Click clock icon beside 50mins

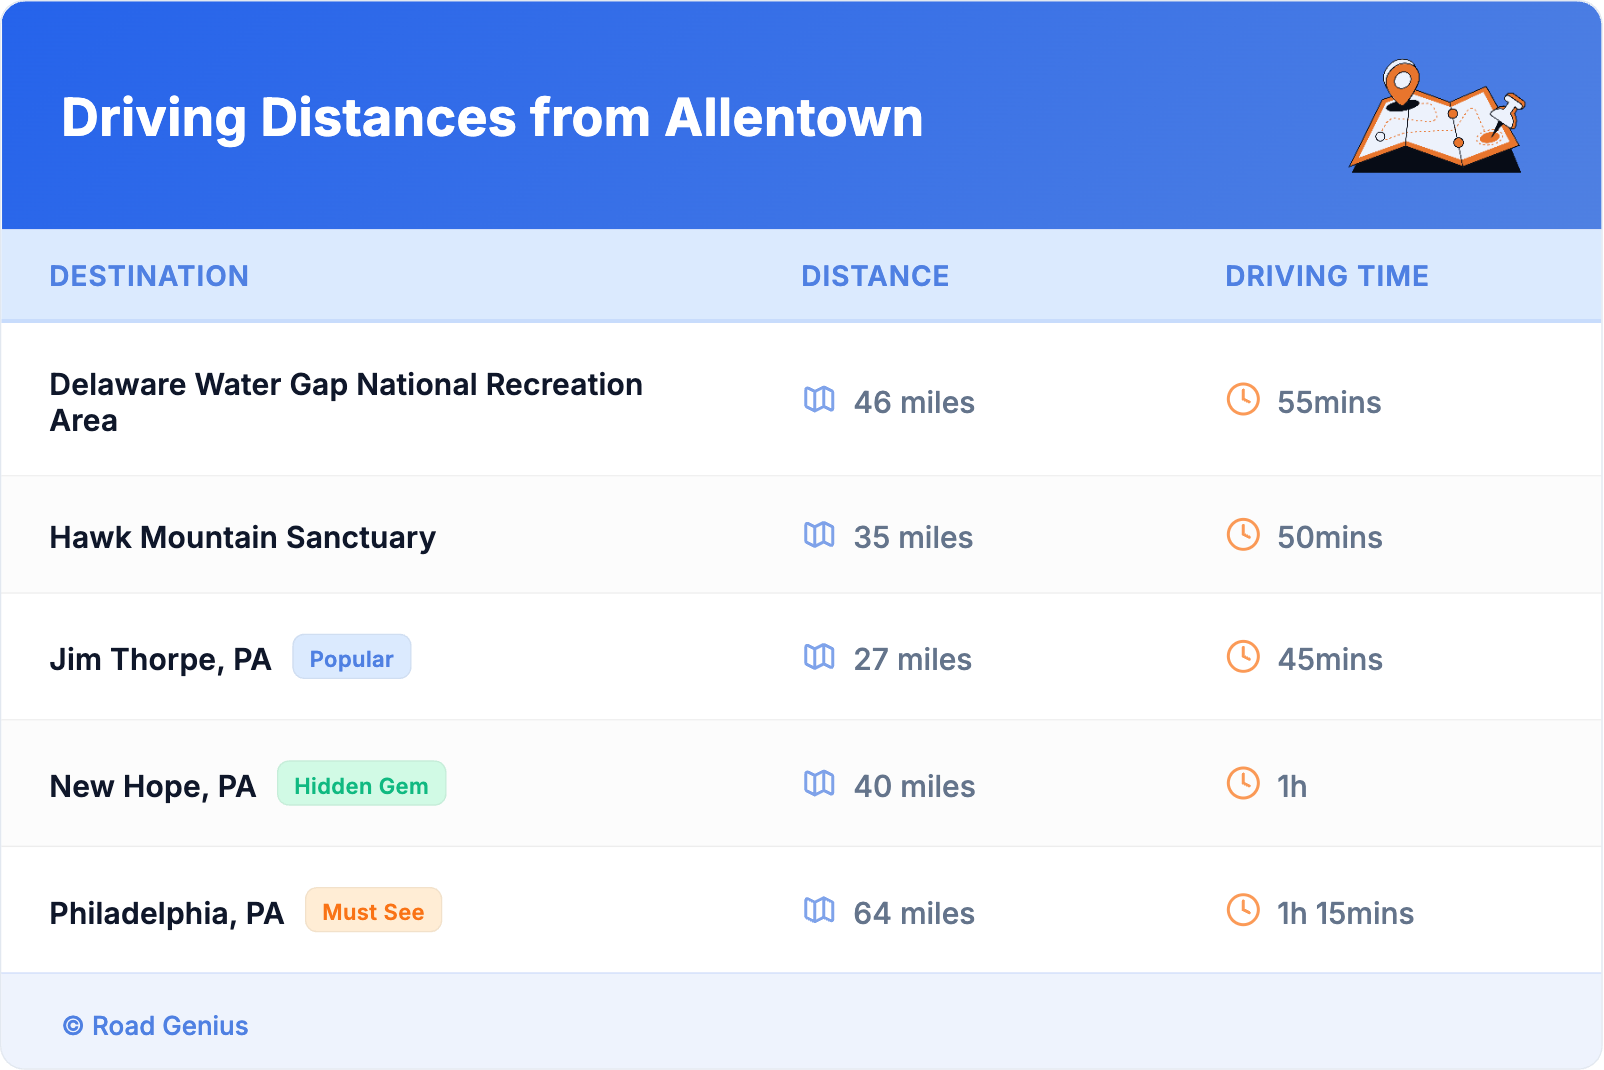(x=1243, y=535)
